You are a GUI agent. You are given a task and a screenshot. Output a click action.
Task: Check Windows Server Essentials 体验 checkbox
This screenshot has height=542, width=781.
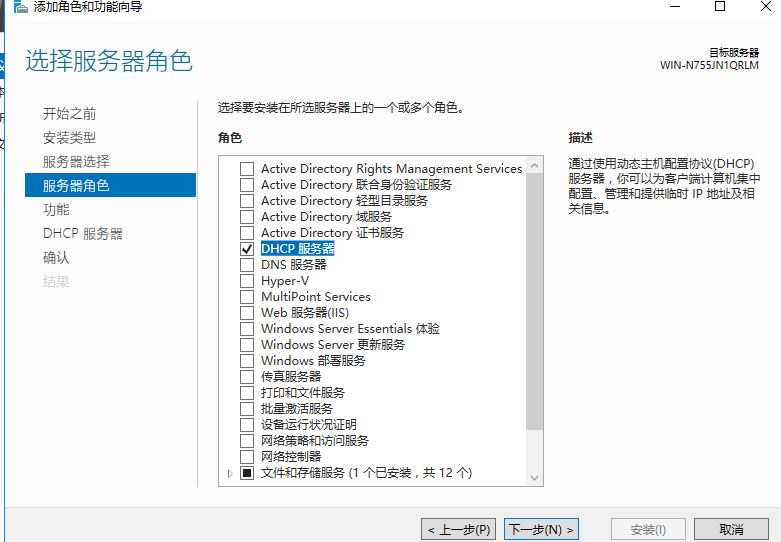point(247,329)
